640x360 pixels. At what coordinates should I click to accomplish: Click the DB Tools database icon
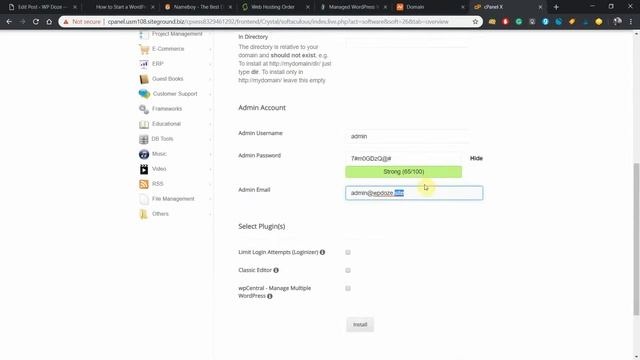click(144, 139)
